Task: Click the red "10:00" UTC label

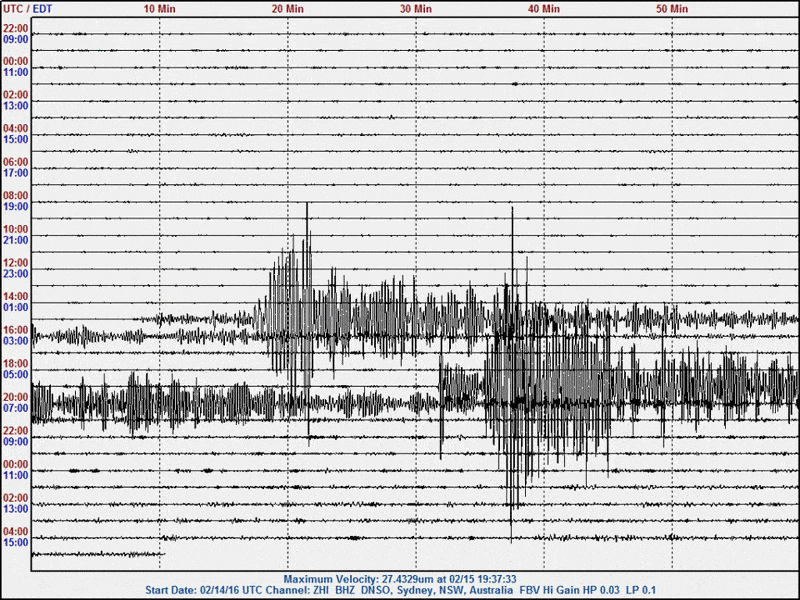Action: [16, 229]
